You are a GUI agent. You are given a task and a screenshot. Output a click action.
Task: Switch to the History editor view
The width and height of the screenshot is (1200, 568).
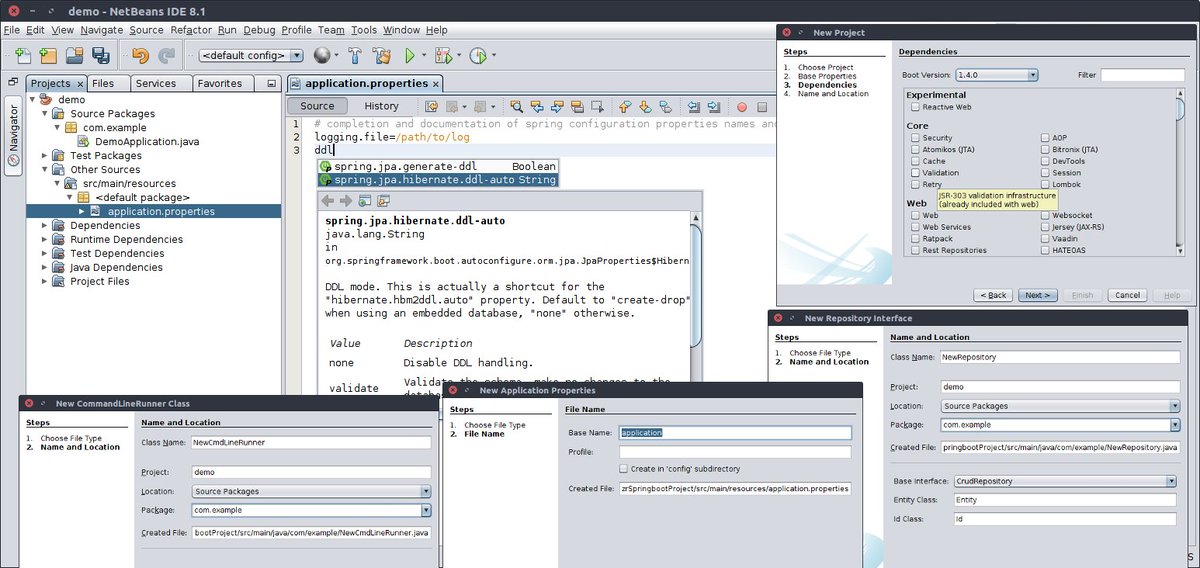click(381, 106)
